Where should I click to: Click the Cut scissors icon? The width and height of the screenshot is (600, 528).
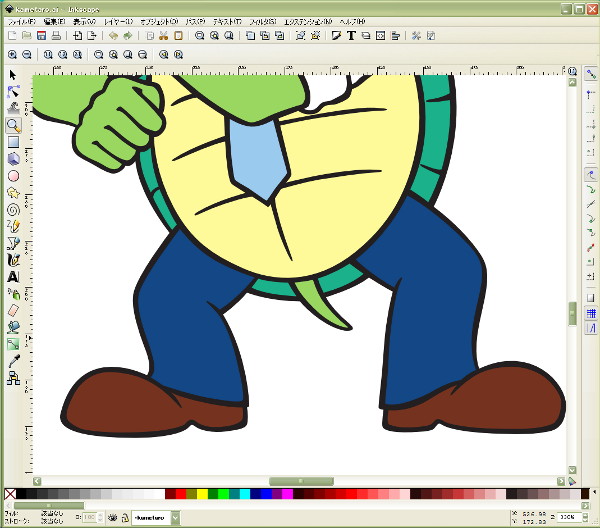click(164, 36)
